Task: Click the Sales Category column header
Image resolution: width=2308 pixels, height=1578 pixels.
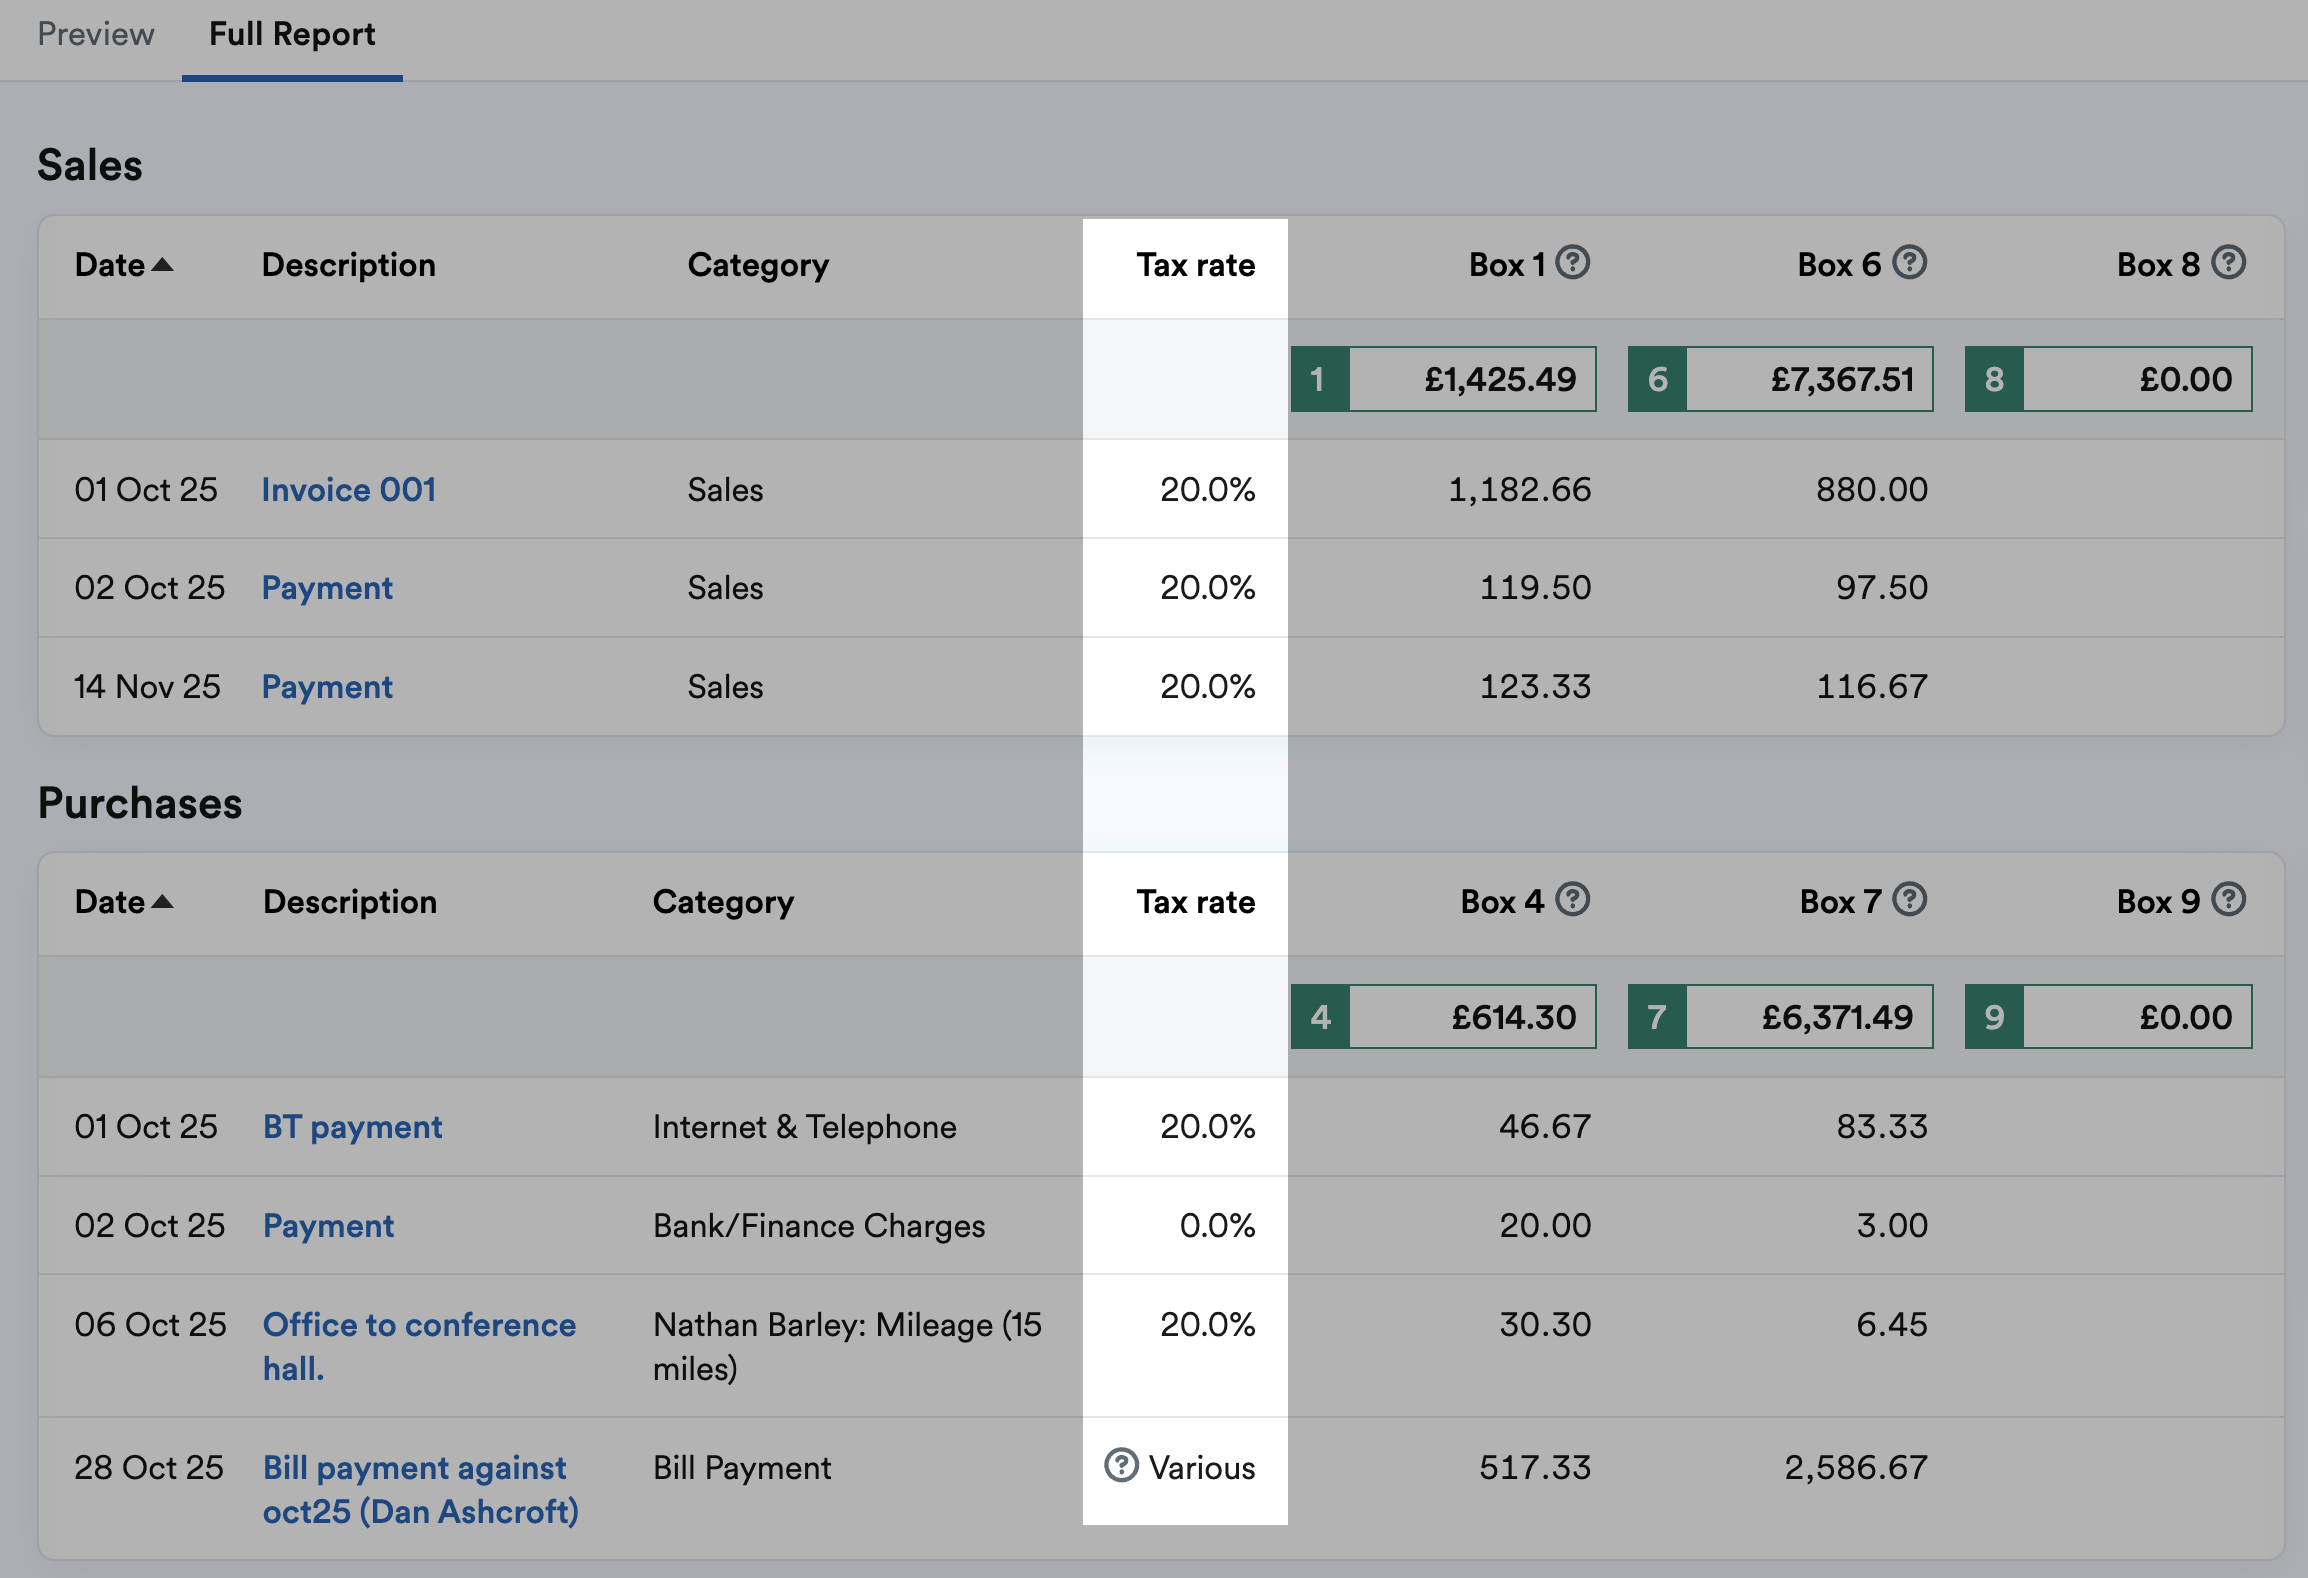Action: [758, 264]
